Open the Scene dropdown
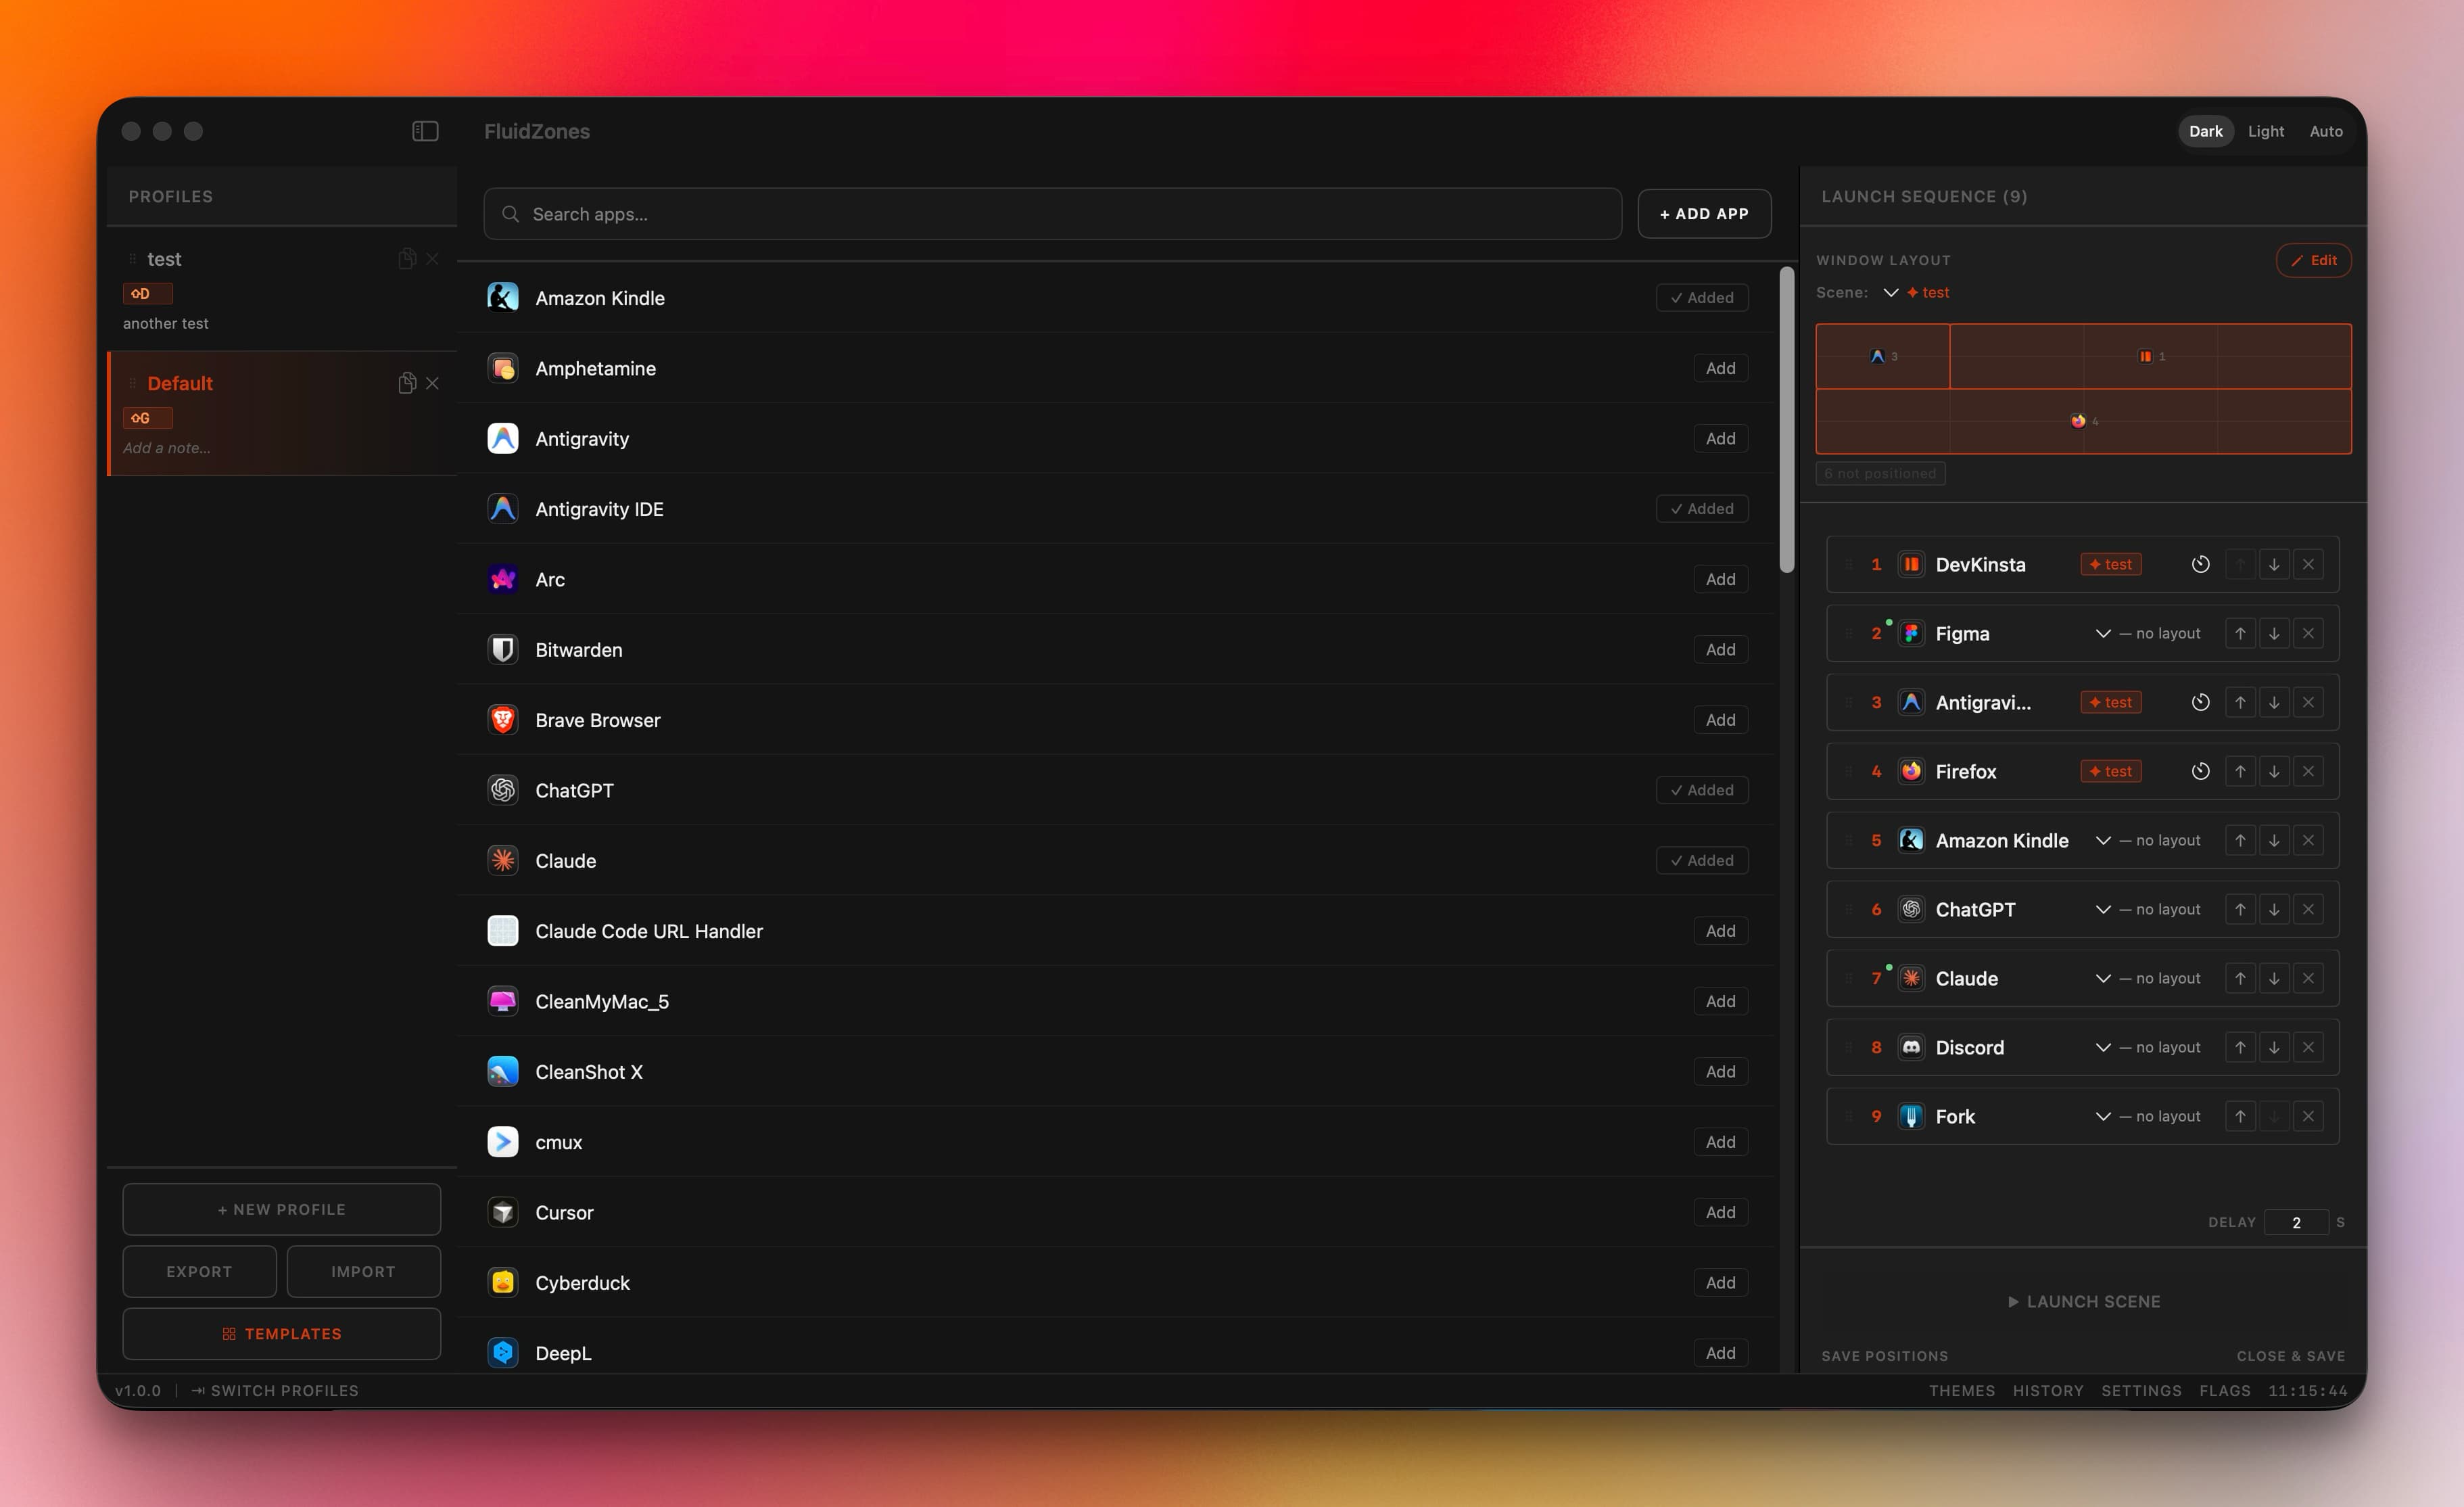The width and height of the screenshot is (2464, 1507). tap(1915, 292)
